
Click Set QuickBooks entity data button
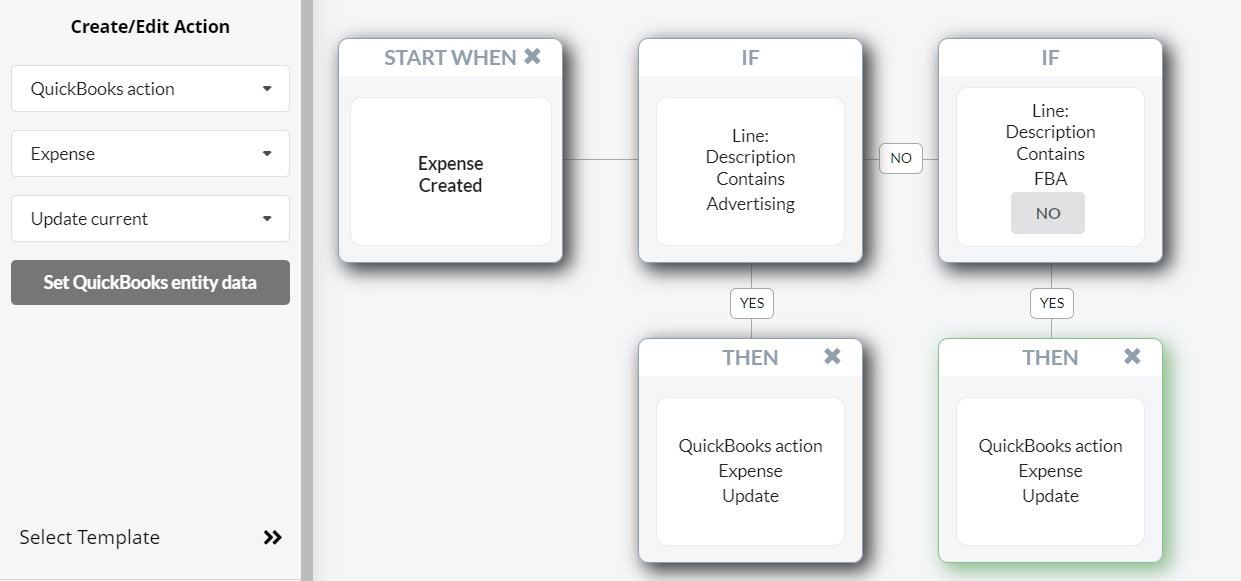click(150, 283)
